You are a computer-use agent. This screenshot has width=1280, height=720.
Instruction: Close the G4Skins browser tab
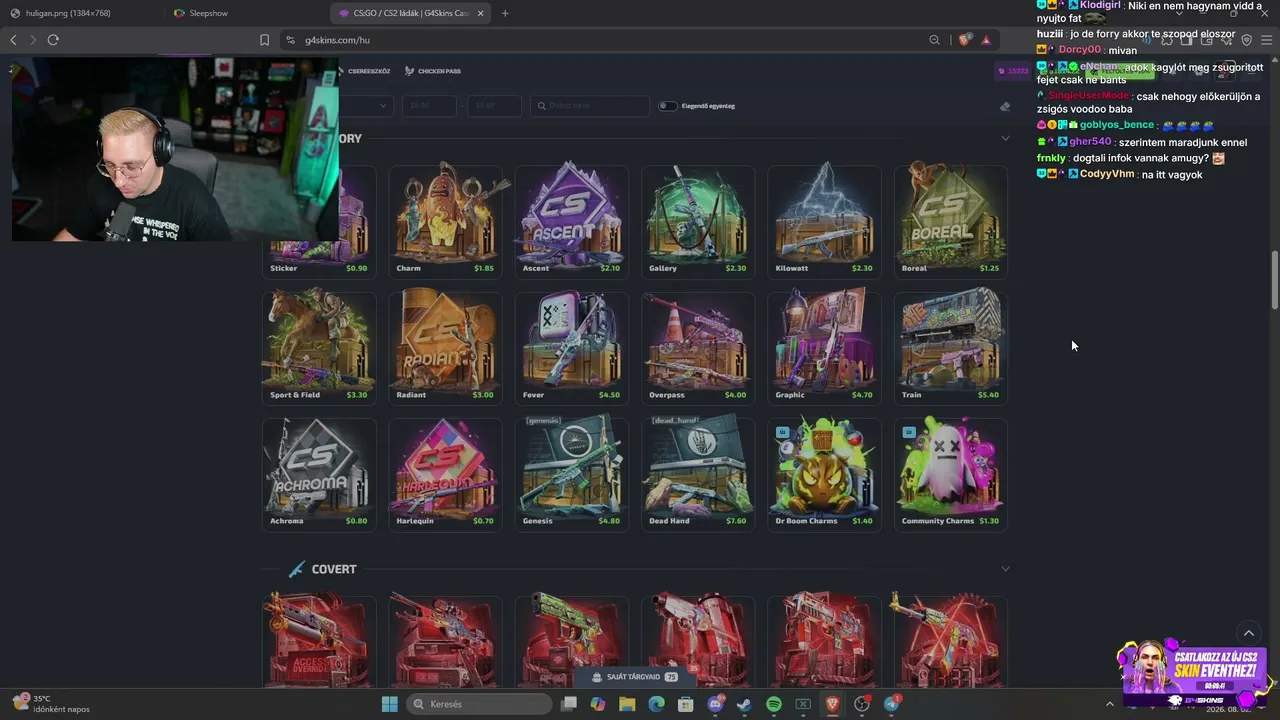click(x=481, y=13)
